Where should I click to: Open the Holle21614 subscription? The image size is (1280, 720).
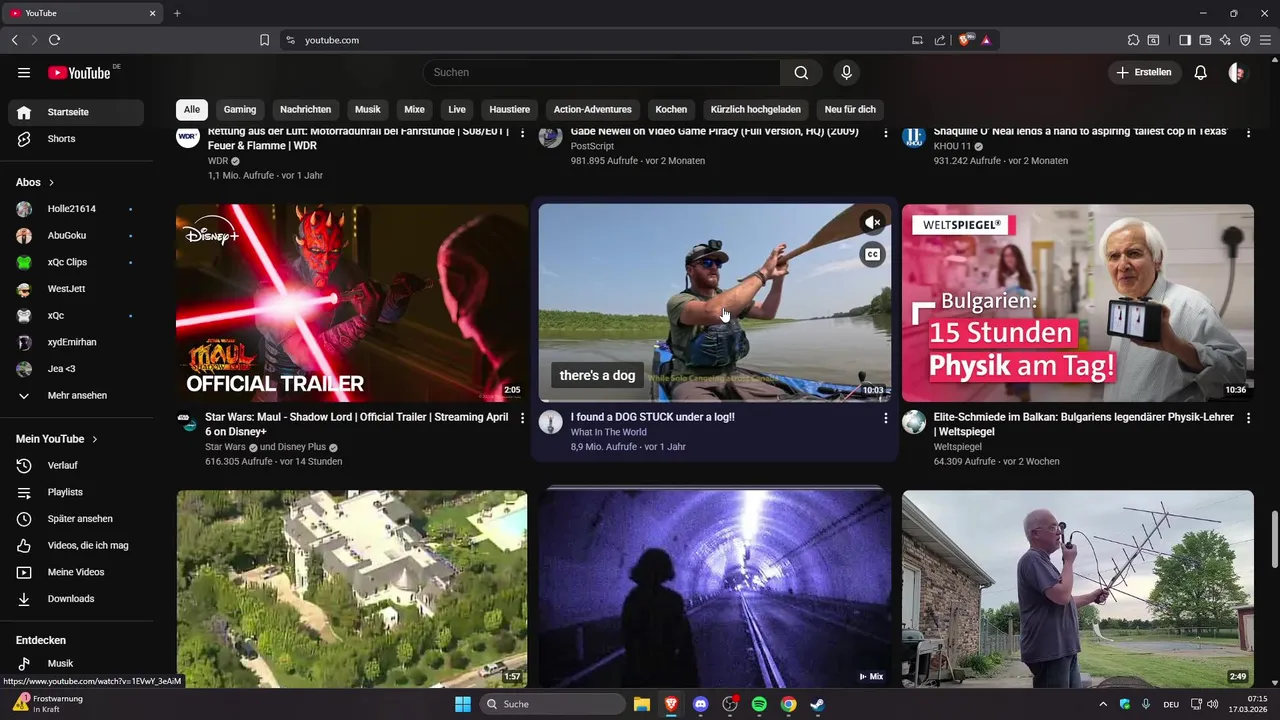point(76,209)
